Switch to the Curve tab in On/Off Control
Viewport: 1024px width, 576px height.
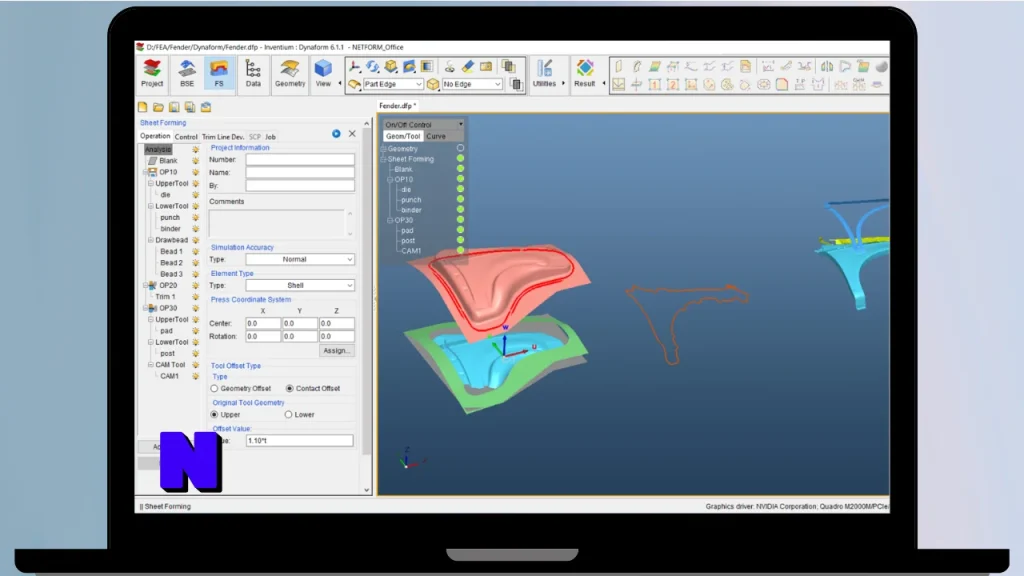click(x=436, y=136)
